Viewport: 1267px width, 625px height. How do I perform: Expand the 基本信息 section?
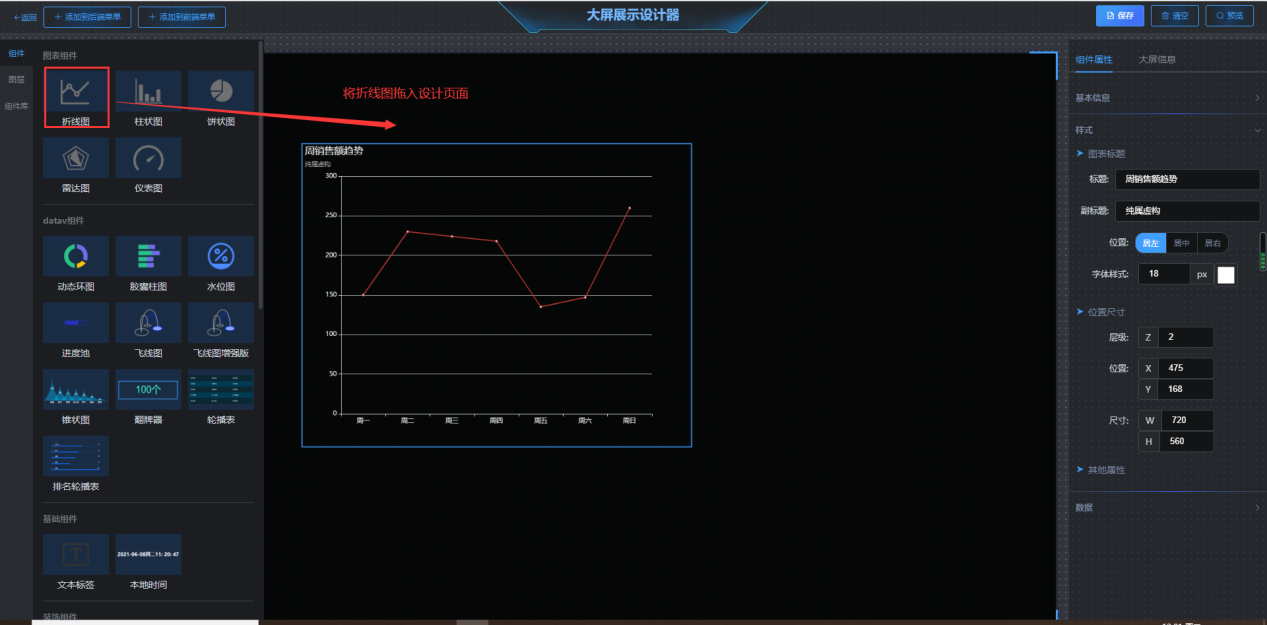(1166, 98)
